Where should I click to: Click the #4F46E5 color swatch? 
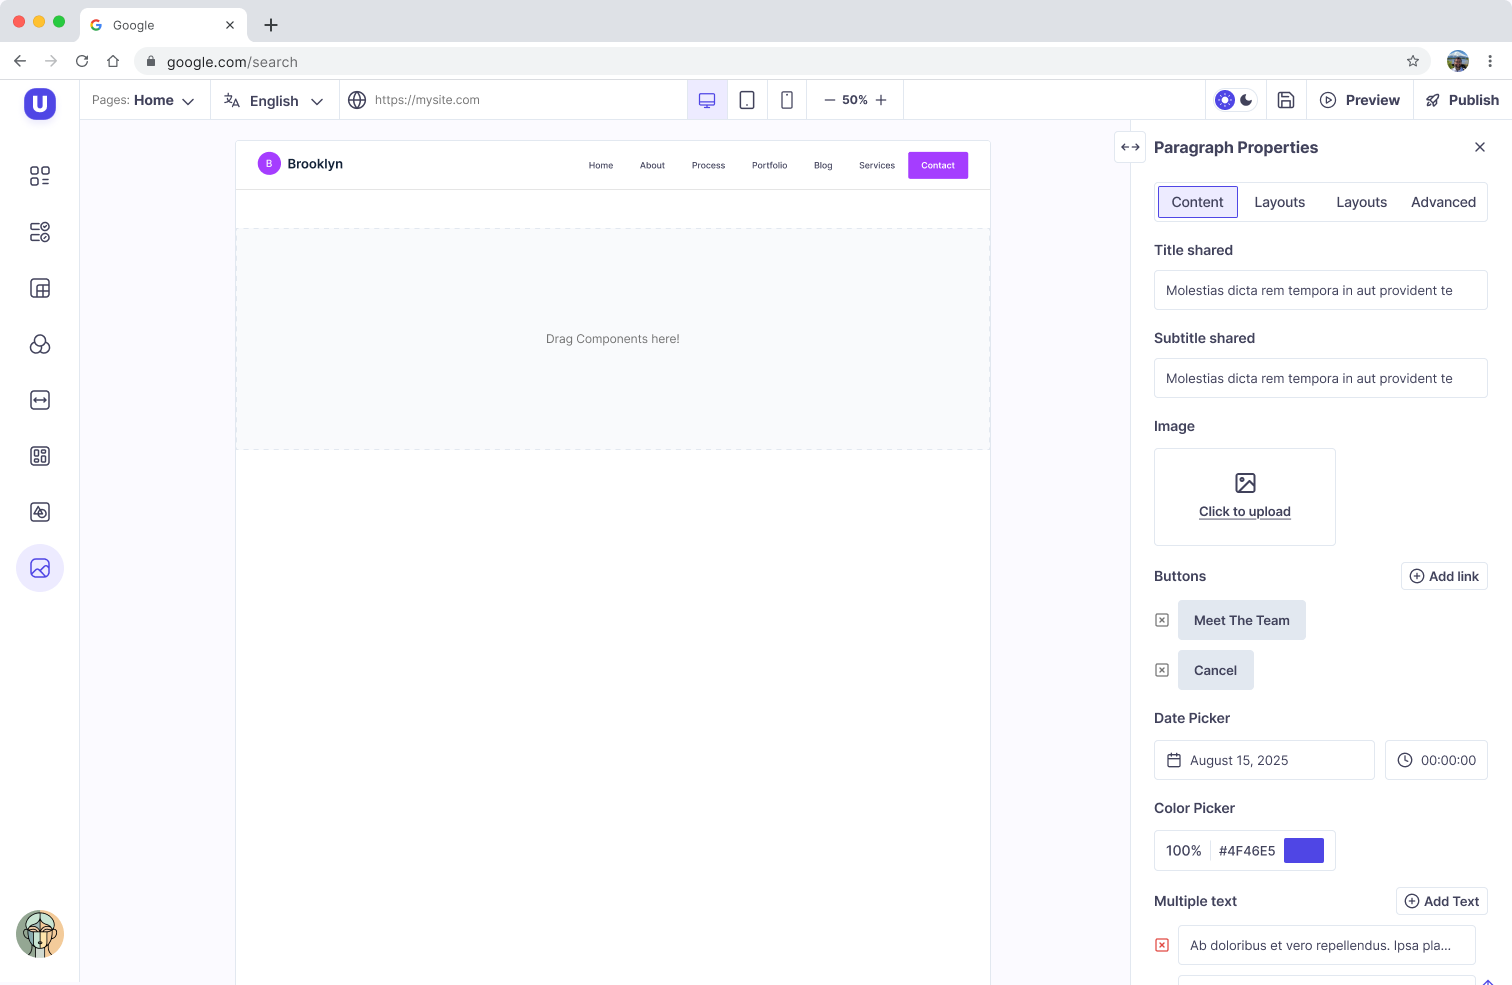pyautogui.click(x=1303, y=850)
